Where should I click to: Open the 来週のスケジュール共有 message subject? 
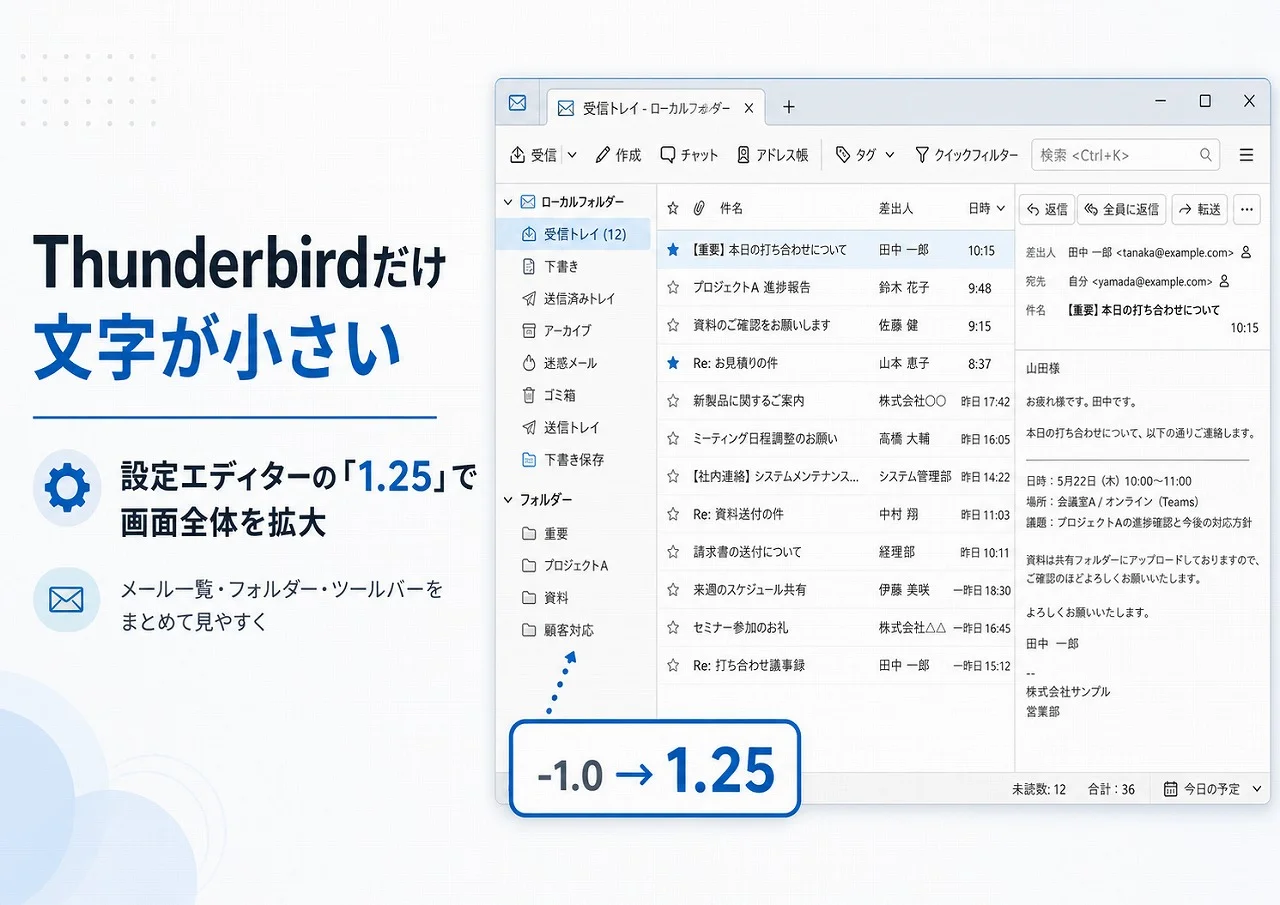coord(749,590)
